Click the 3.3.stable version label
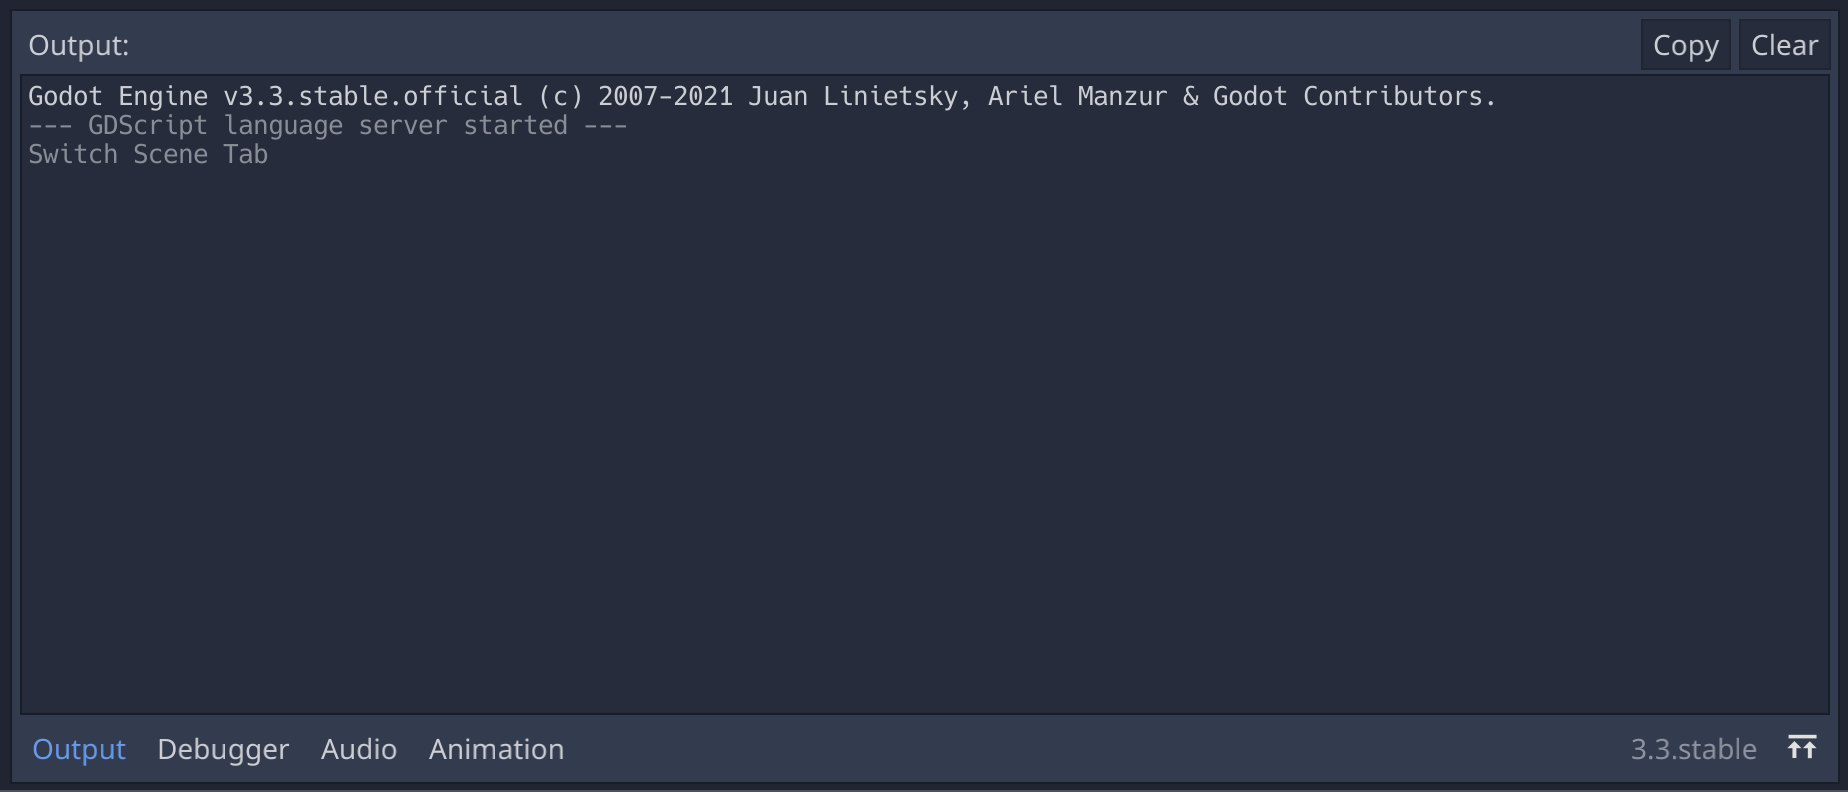 [x=1693, y=749]
